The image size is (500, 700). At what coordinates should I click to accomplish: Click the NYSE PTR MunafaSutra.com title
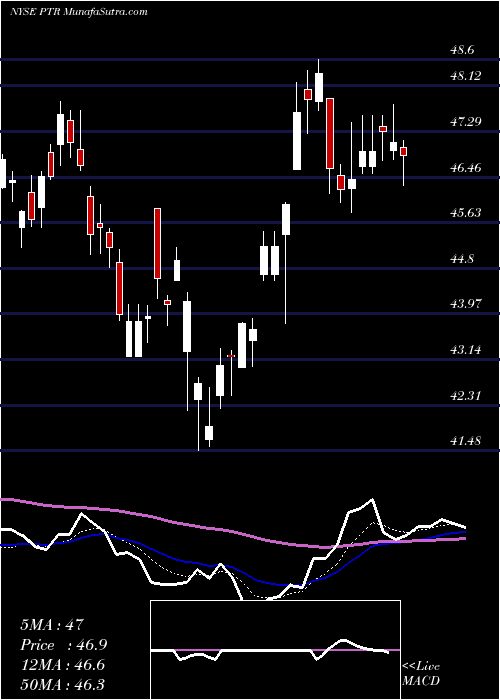(x=79, y=12)
